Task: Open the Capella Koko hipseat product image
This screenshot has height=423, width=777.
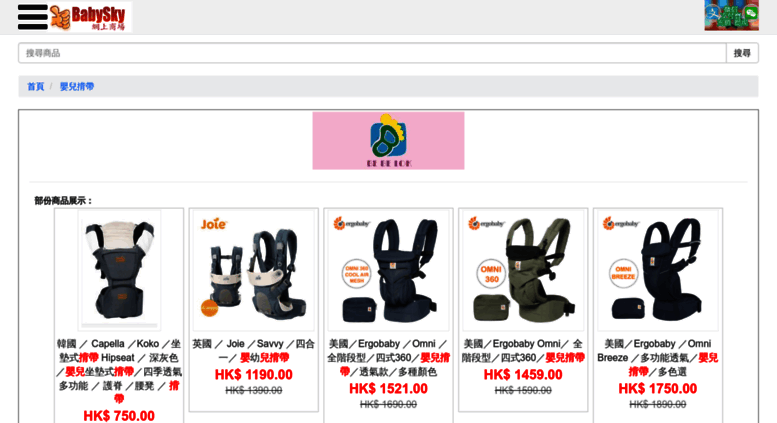Action: point(119,270)
